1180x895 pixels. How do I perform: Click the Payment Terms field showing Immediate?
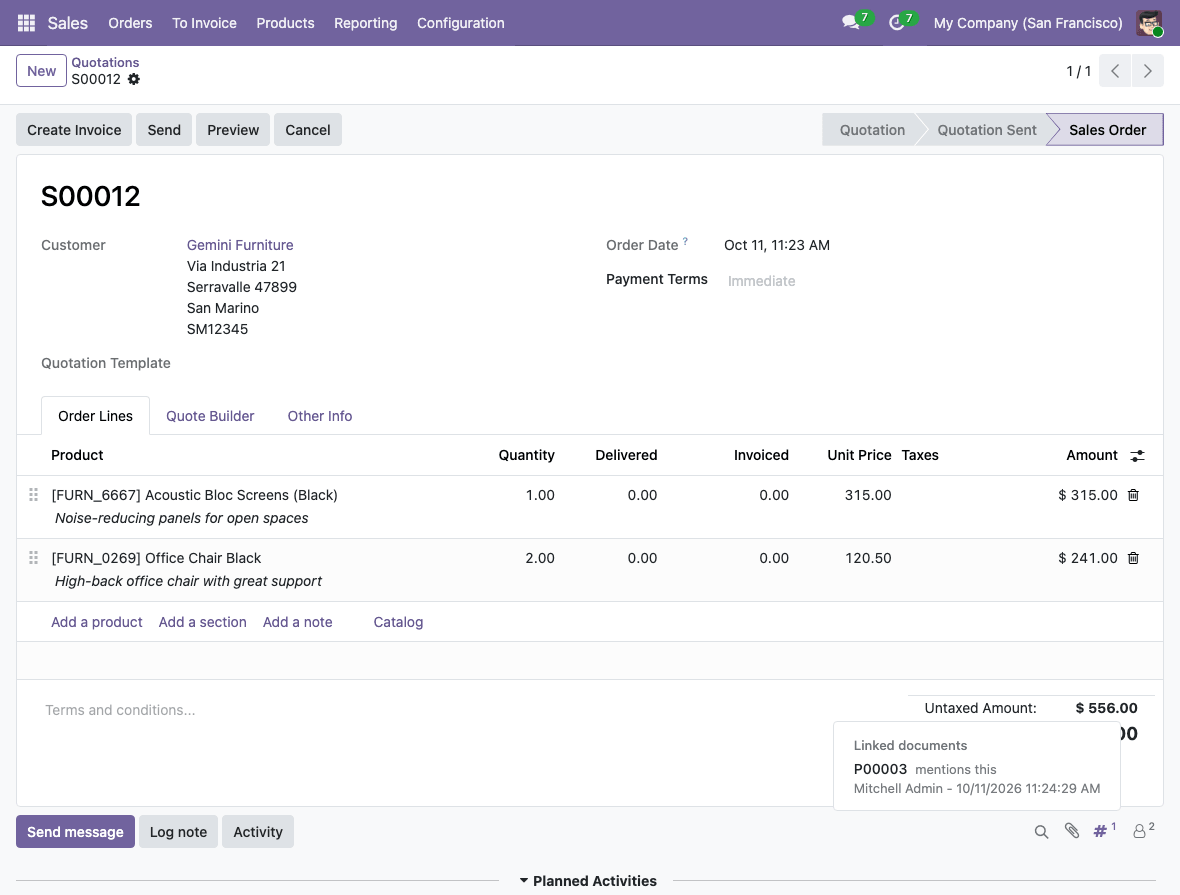tap(761, 281)
